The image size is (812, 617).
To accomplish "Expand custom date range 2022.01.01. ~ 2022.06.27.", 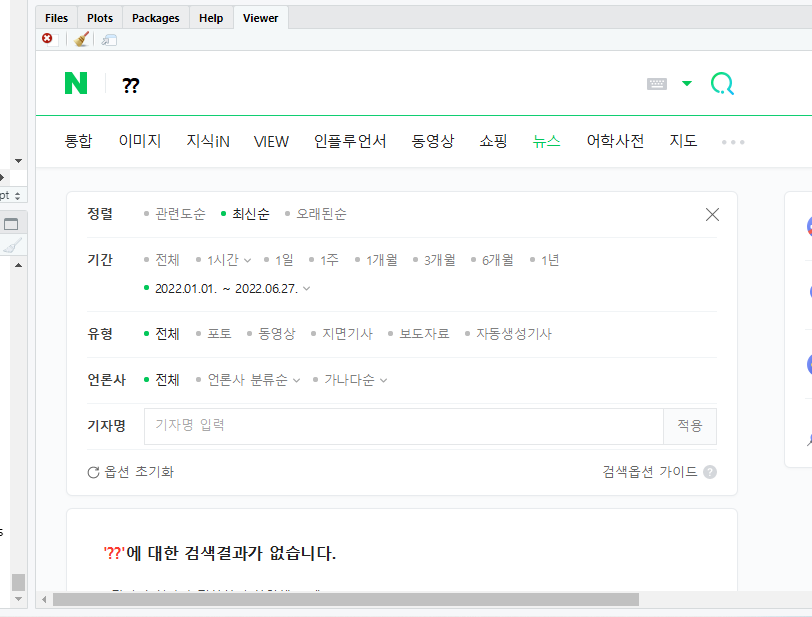I will click(233, 289).
